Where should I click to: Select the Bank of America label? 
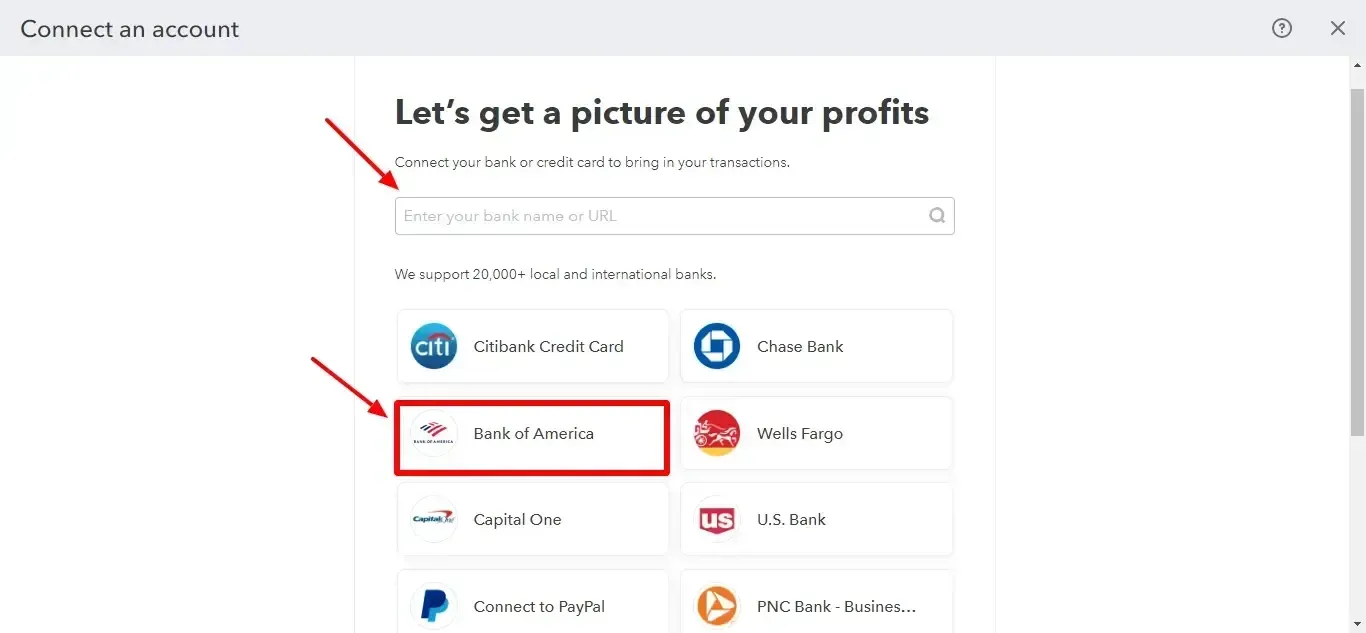coord(534,434)
